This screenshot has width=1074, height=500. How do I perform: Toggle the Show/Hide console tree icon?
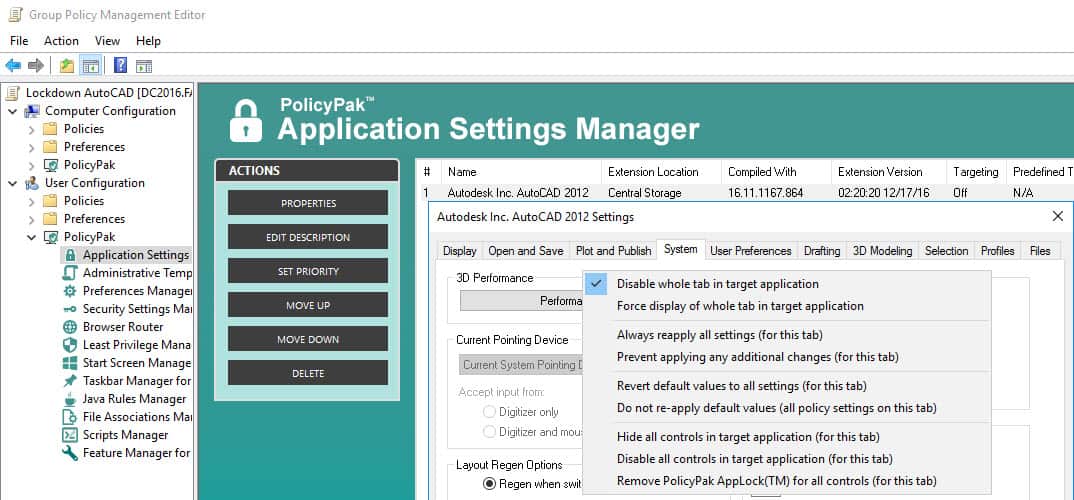coord(90,66)
